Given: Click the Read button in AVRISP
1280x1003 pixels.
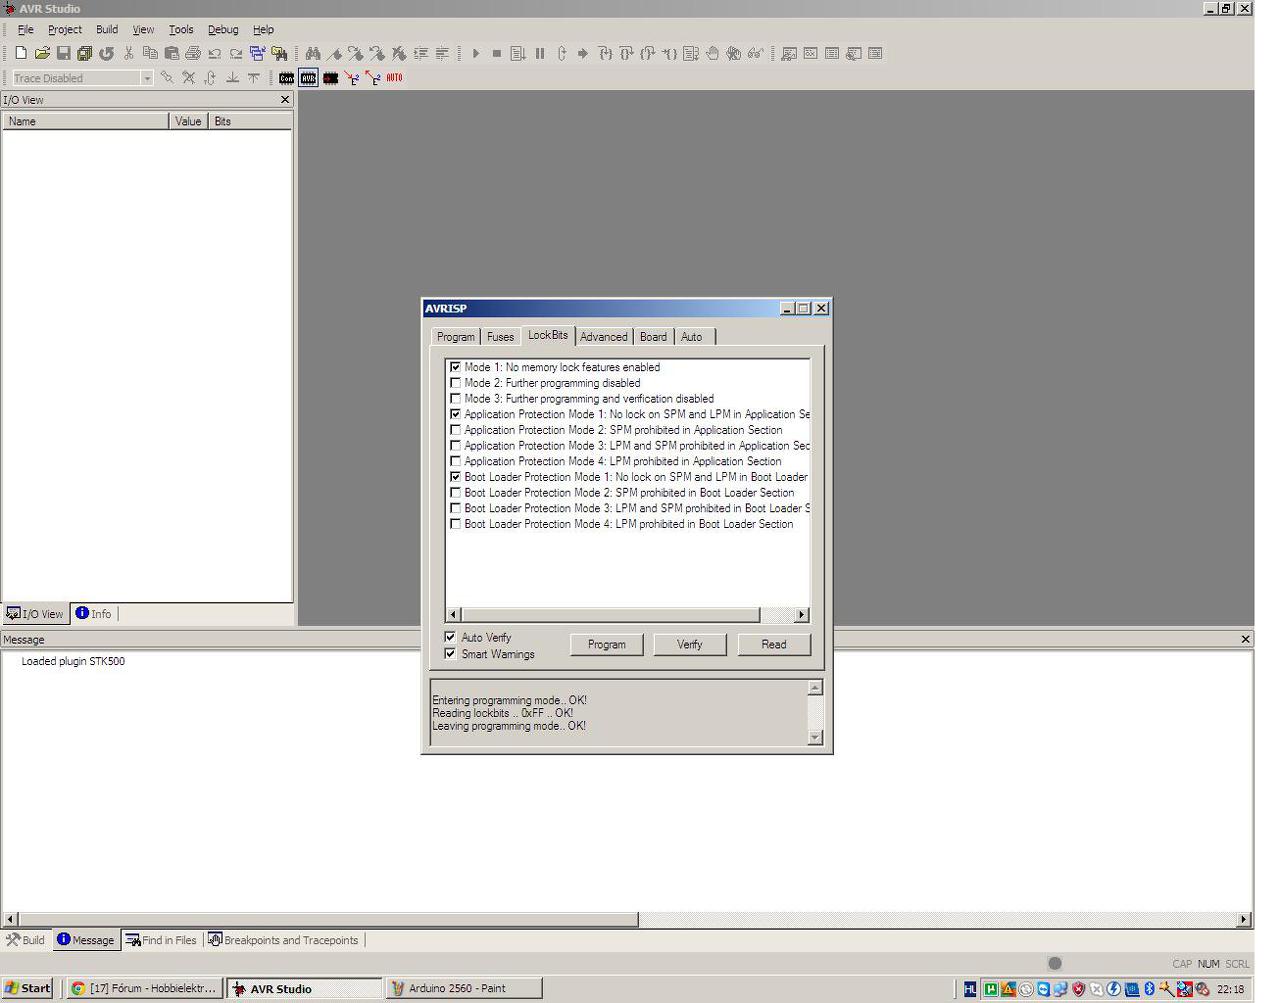Looking at the screenshot, I should (774, 645).
